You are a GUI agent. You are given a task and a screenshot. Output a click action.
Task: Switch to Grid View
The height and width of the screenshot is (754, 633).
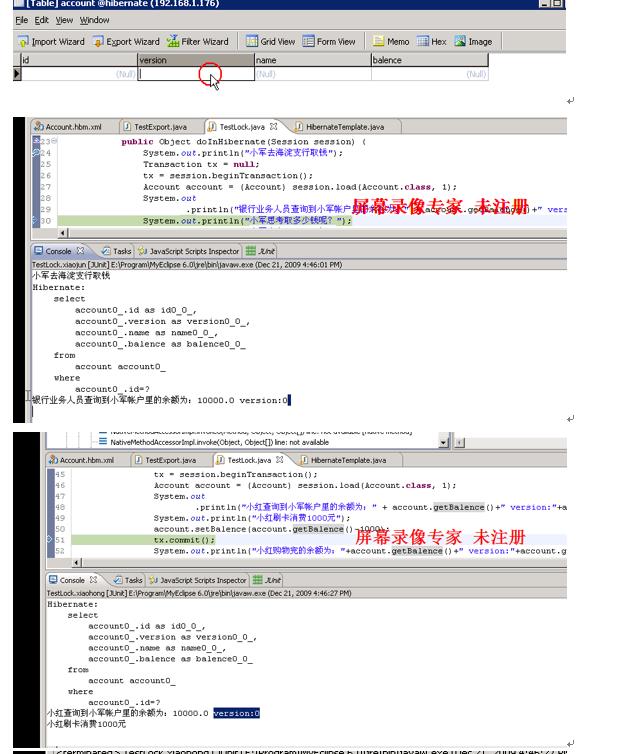click(x=270, y=42)
